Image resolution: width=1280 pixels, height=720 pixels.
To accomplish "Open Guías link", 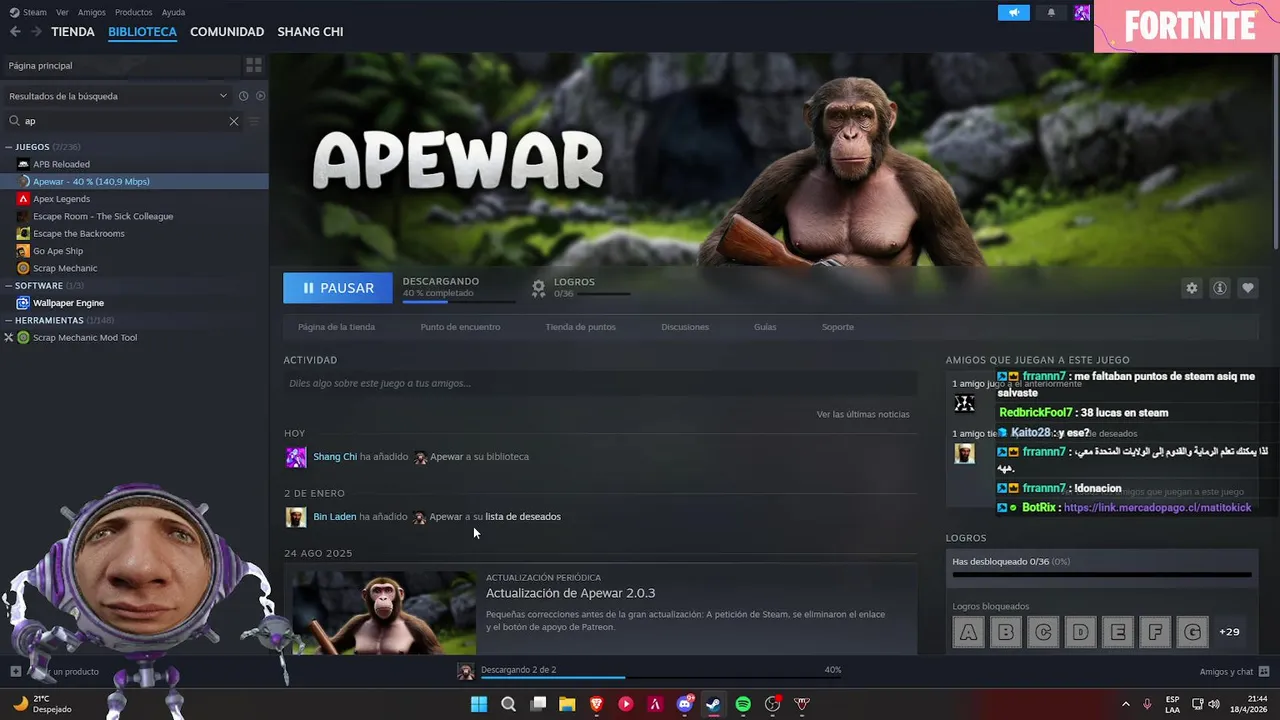I will (765, 327).
